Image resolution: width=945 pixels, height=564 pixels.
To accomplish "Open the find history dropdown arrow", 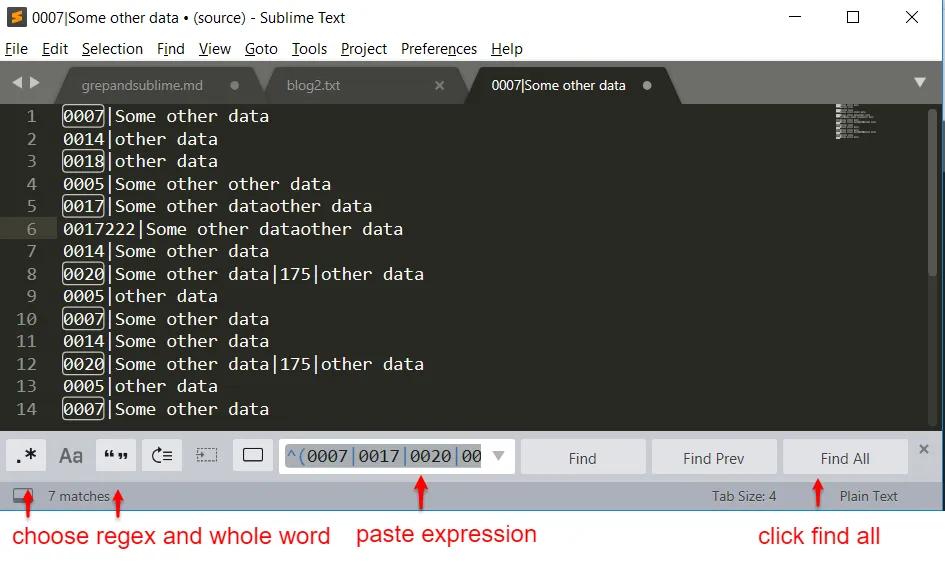I will tap(498, 456).
